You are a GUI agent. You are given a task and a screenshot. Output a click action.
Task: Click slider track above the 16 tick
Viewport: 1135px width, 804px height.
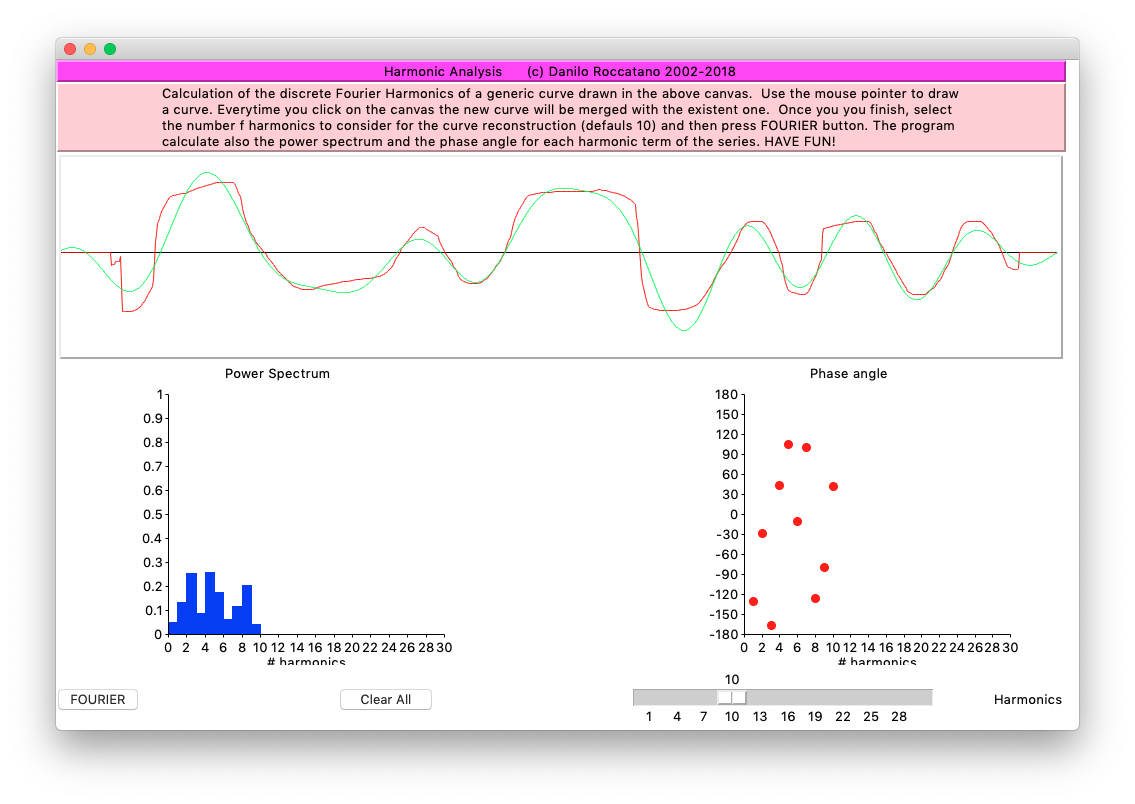pyautogui.click(x=788, y=697)
